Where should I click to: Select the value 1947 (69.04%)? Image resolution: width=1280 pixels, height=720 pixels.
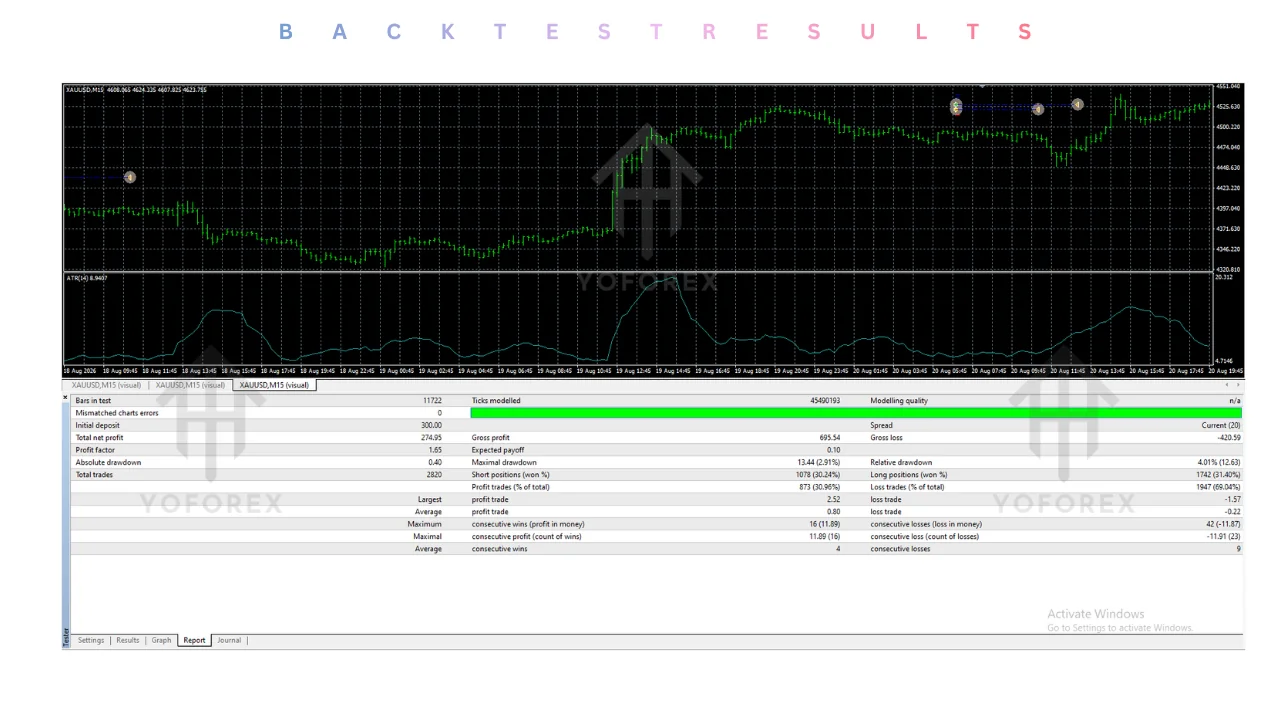click(x=1218, y=487)
